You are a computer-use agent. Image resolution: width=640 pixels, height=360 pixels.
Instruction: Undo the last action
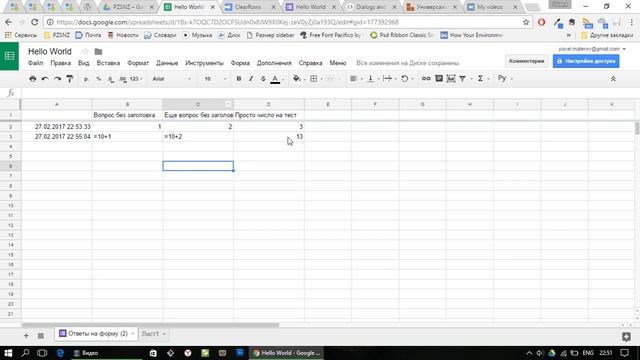[45, 79]
